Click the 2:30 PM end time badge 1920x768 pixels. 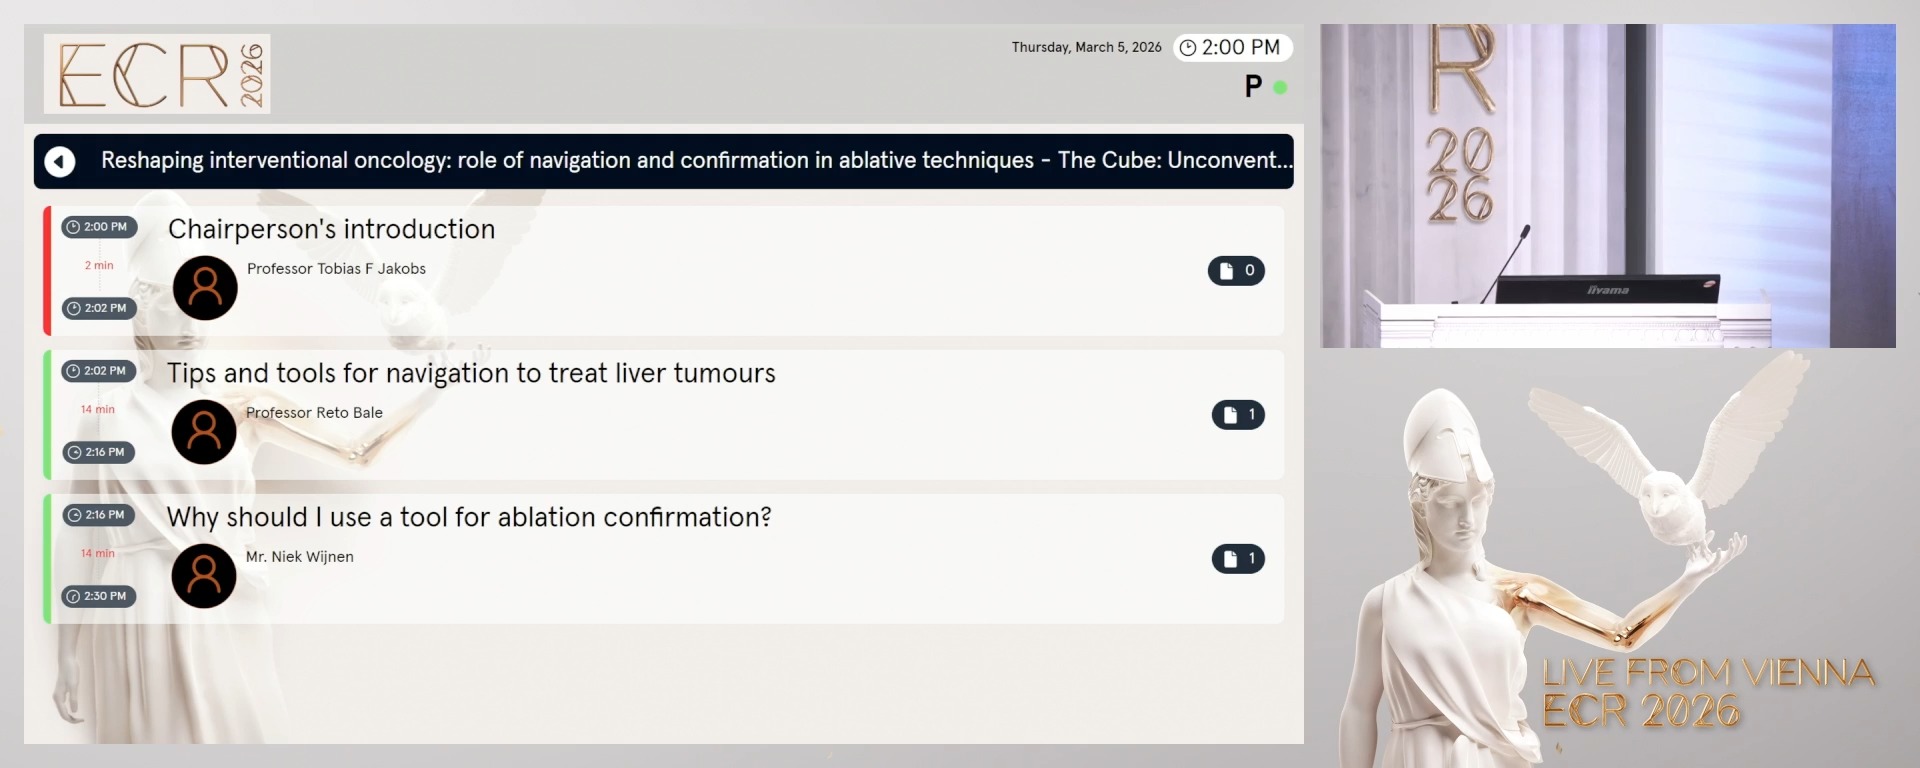(99, 596)
